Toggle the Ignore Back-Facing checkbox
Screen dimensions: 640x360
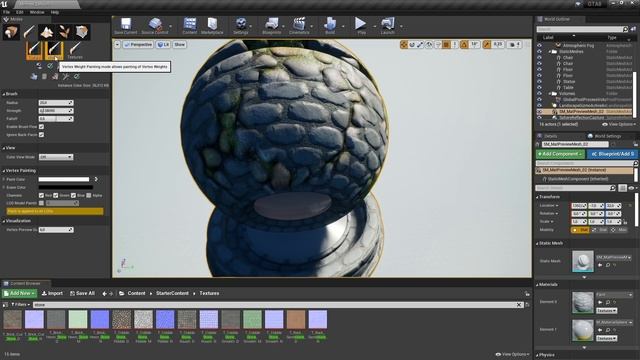click(41, 134)
